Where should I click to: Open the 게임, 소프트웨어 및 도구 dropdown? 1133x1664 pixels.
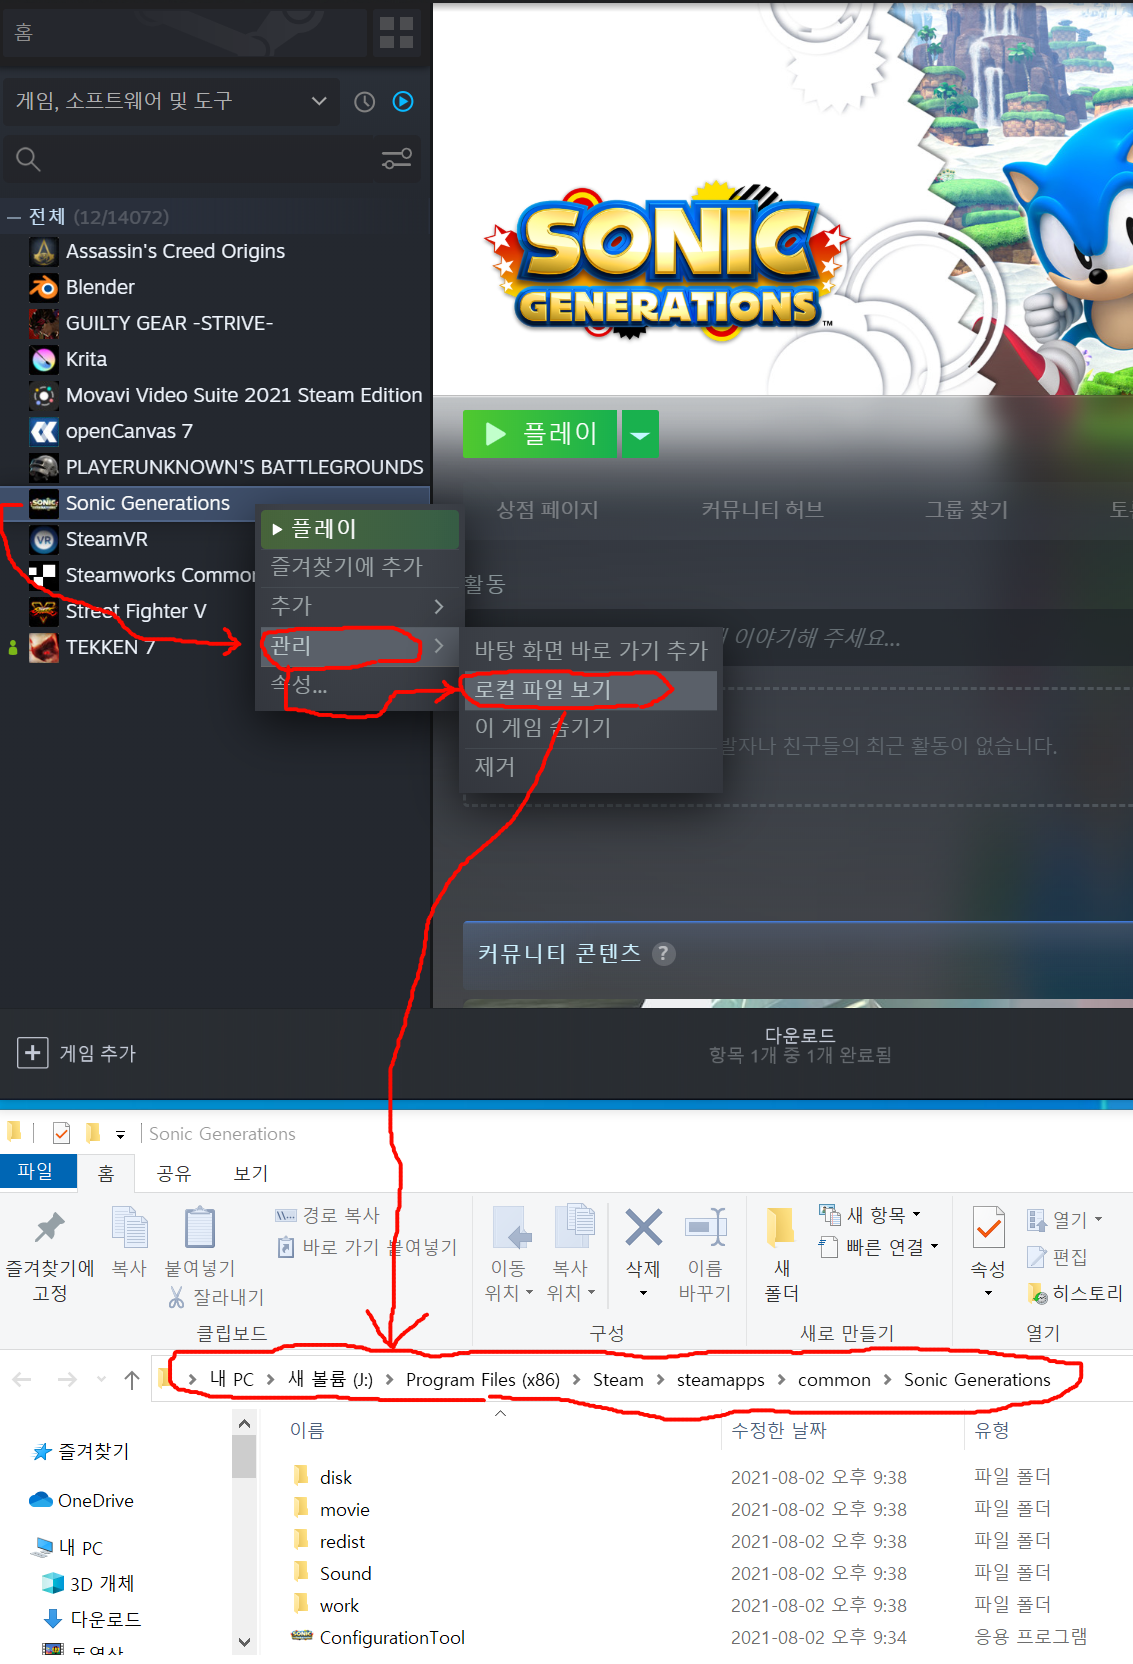(x=172, y=101)
